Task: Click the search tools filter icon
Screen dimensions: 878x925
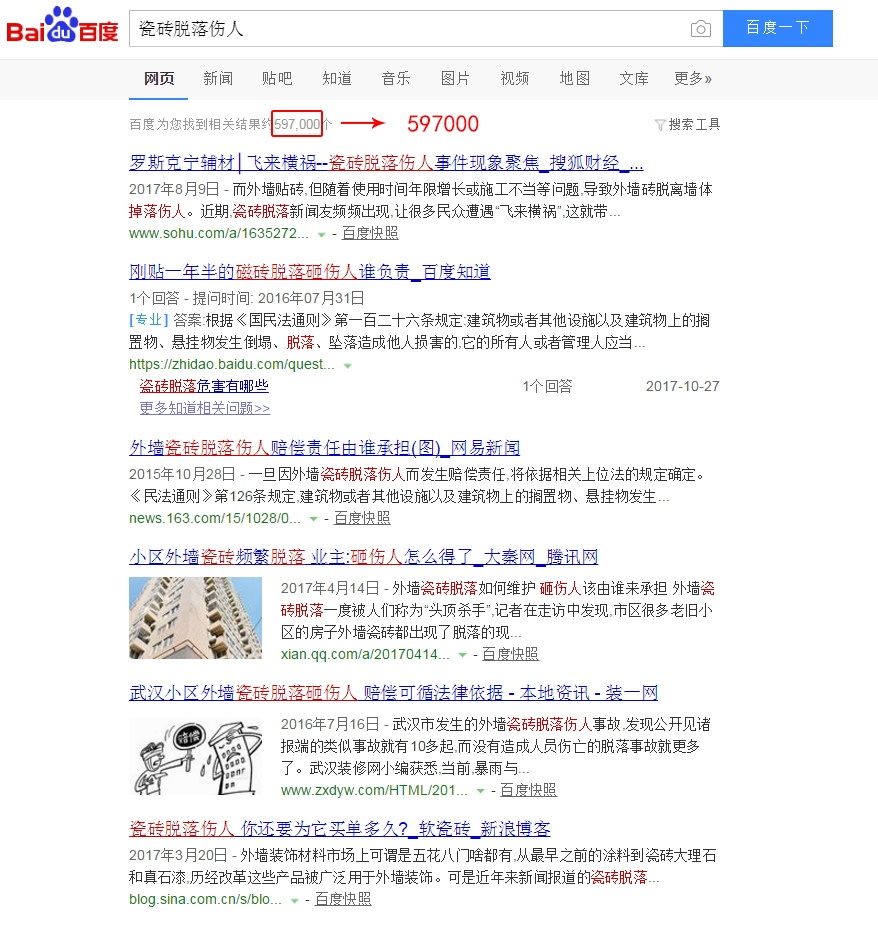Action: (660, 125)
